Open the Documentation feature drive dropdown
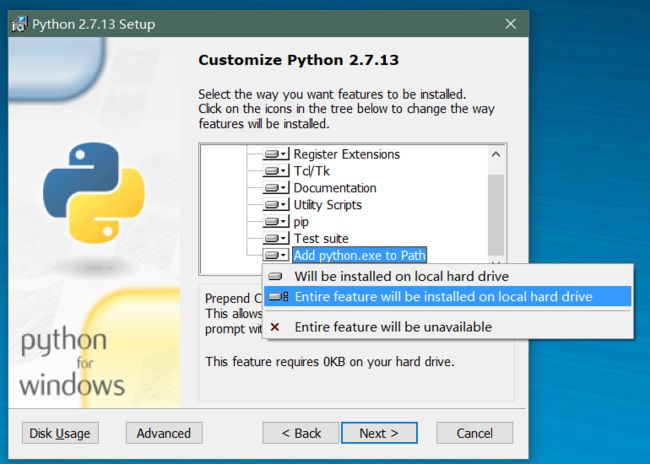650x464 pixels. [x=276, y=188]
